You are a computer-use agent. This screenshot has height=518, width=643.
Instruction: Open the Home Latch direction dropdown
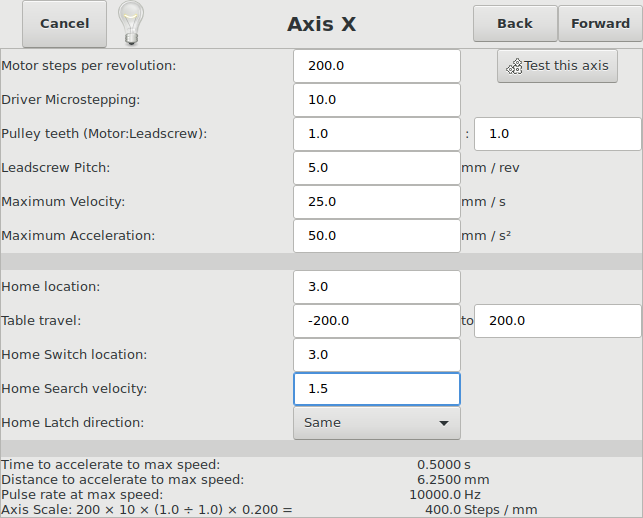pos(377,423)
